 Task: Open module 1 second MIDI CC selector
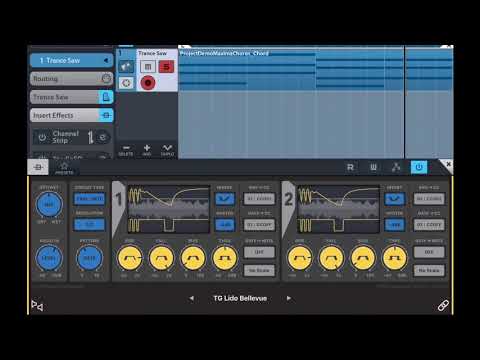(259, 225)
